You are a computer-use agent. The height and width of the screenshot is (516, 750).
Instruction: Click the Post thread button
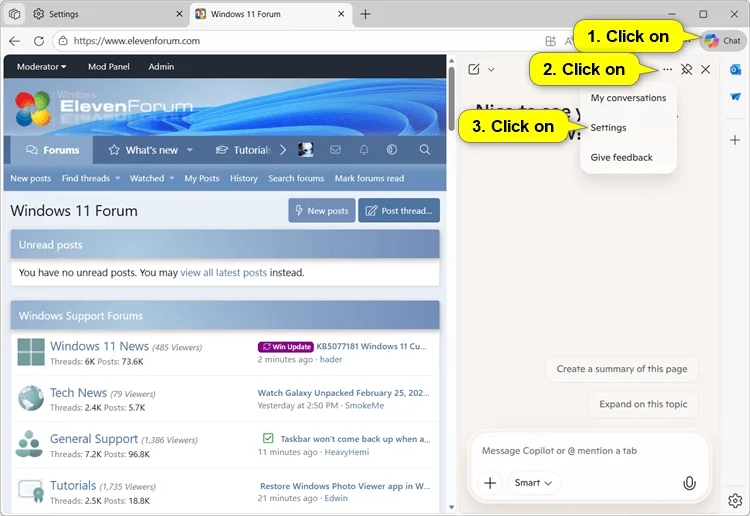click(399, 210)
